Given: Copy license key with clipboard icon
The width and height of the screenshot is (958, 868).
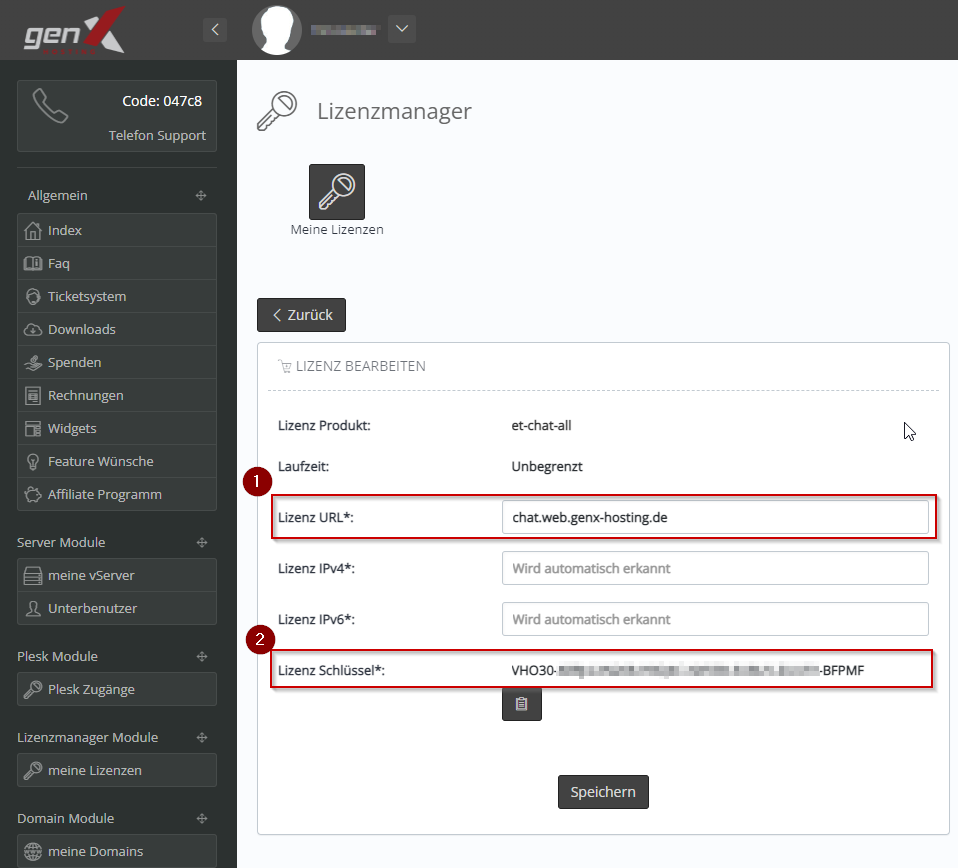Looking at the screenshot, I should [x=521, y=704].
